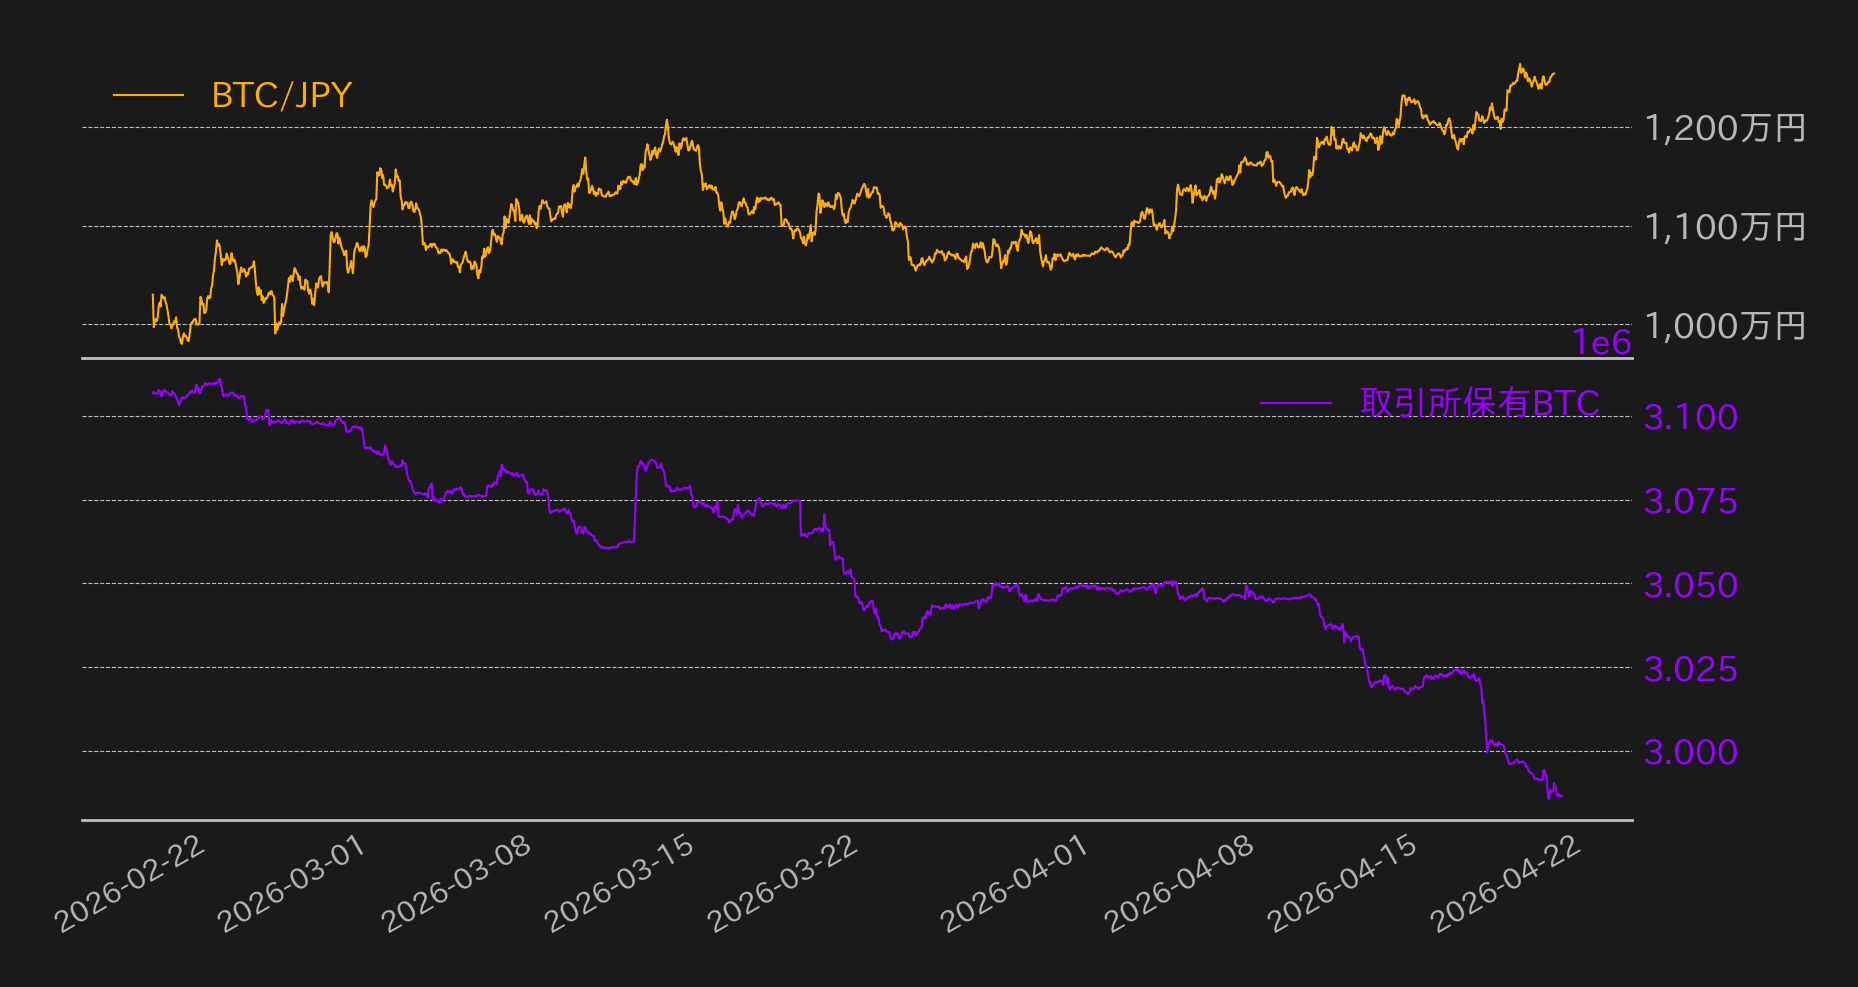Click the 2026-04-01 date tick label
The height and width of the screenshot is (987, 1858).
coord(1015,885)
